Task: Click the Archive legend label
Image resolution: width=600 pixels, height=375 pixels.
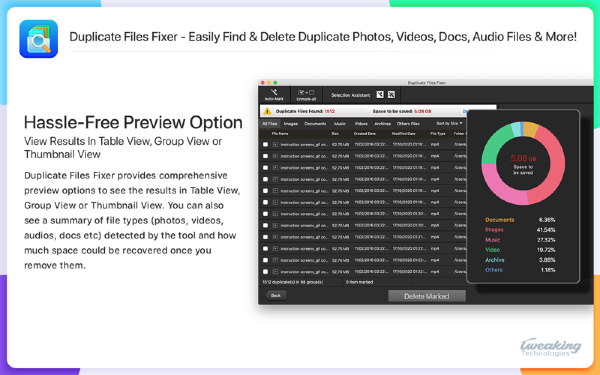Action: [495, 260]
